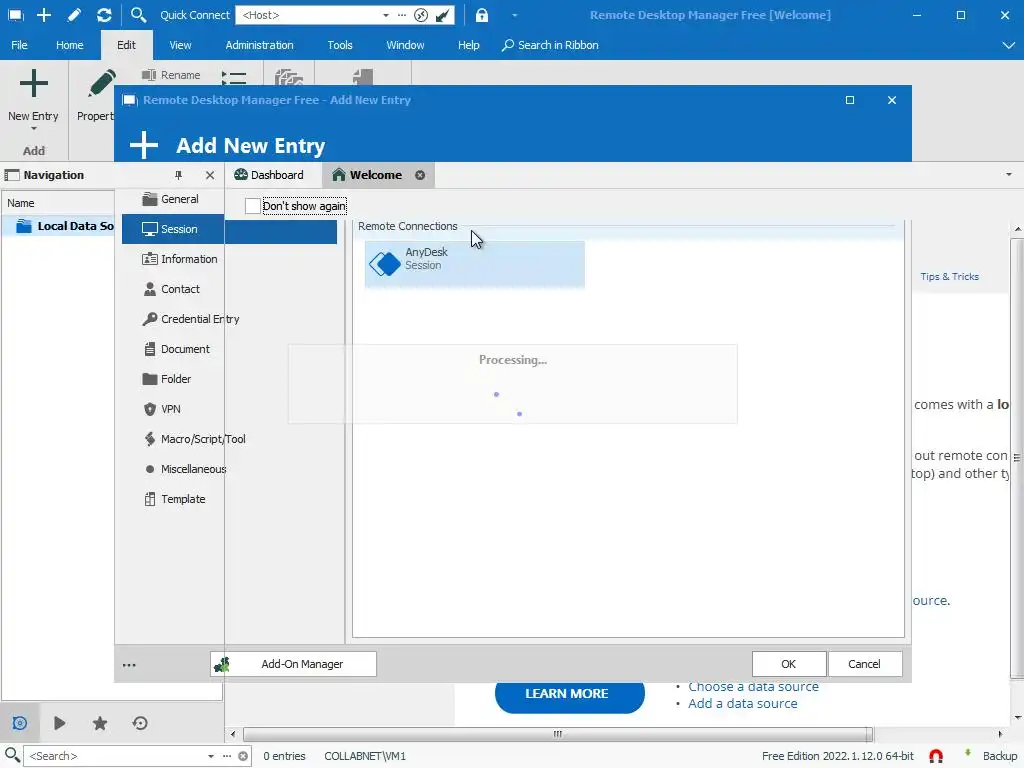The height and width of the screenshot is (768, 1024).
Task: Pin the Navigation panel
Action: 178,175
